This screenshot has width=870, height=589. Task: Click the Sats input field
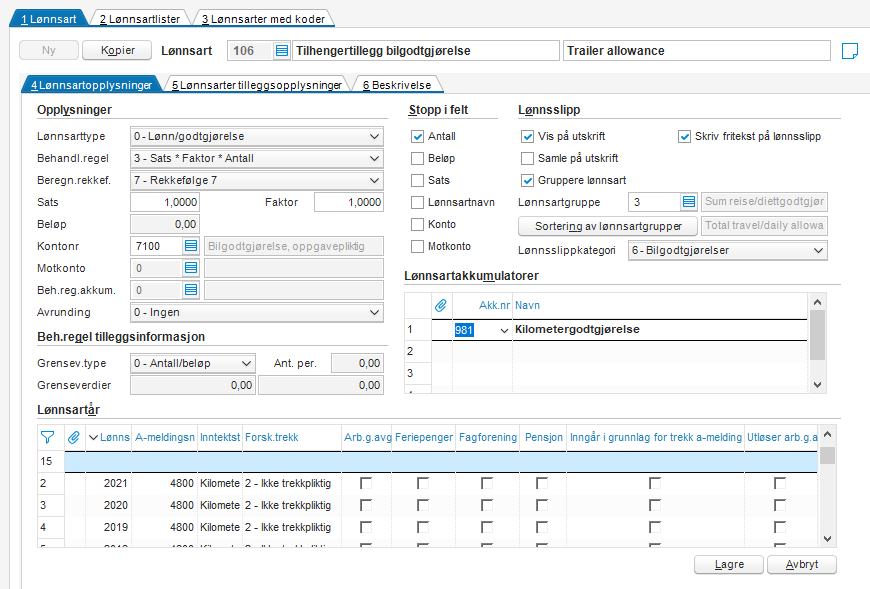[x=165, y=202]
